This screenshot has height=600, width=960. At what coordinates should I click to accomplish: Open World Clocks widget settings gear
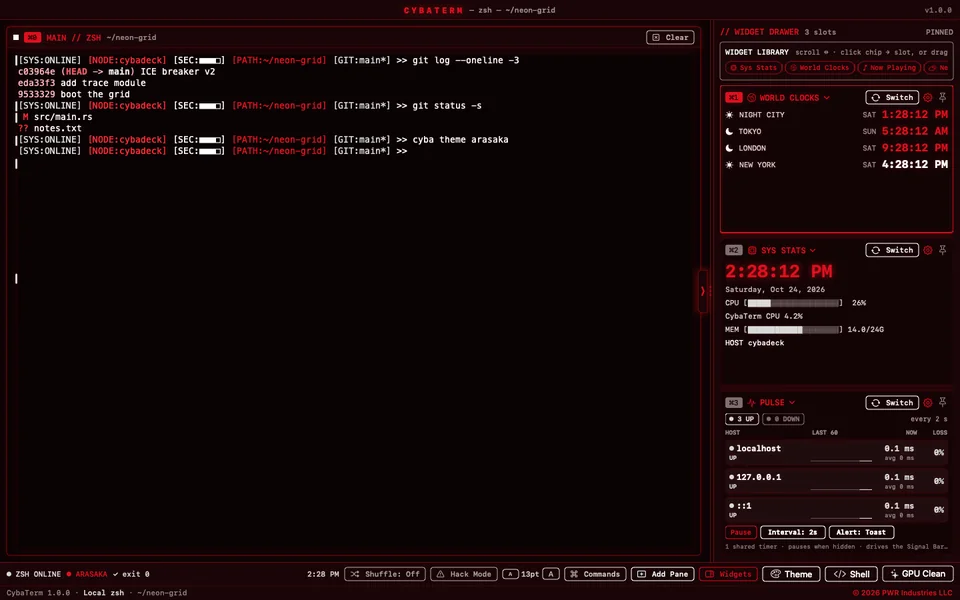[x=928, y=97]
